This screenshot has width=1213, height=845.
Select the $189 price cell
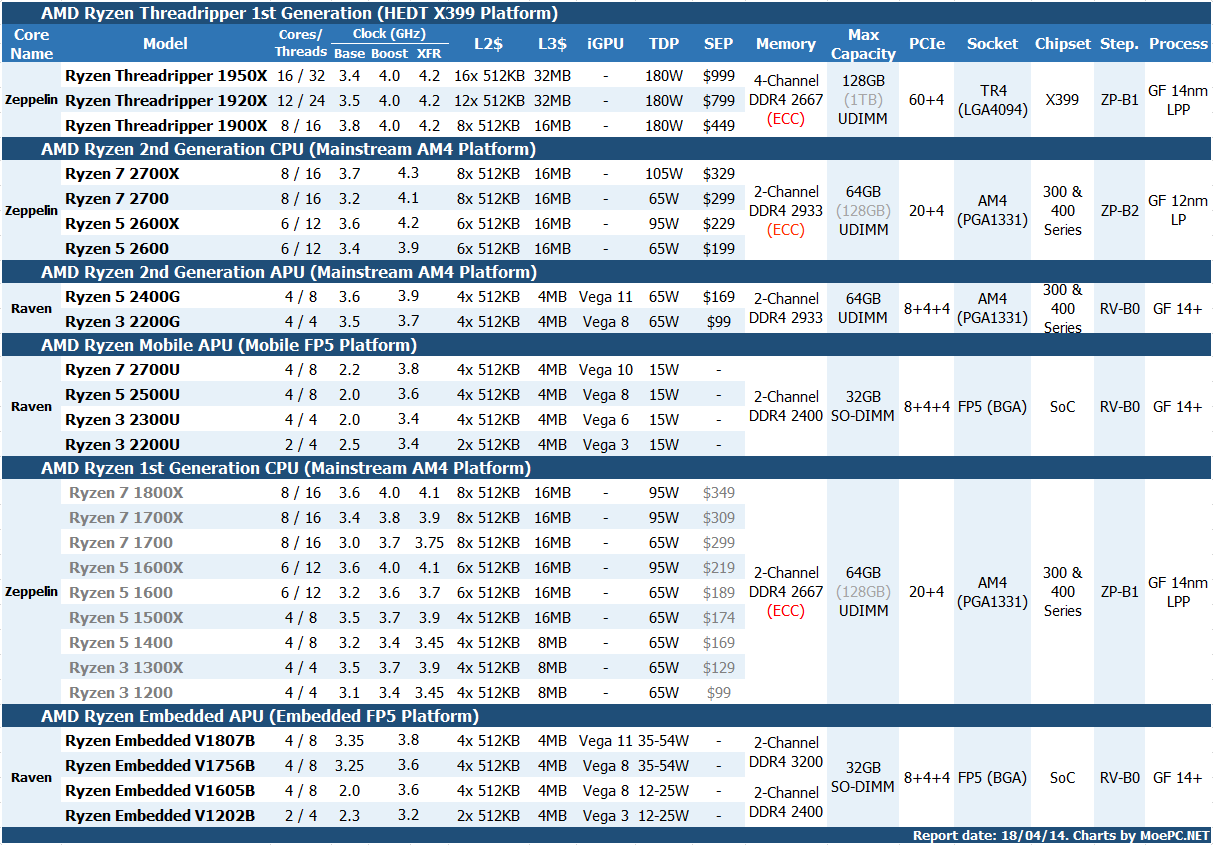[718, 593]
